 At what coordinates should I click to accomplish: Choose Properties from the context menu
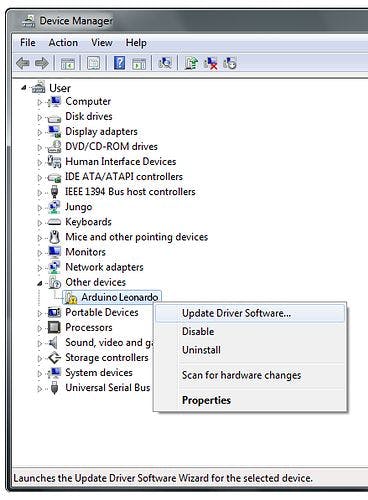250,400
